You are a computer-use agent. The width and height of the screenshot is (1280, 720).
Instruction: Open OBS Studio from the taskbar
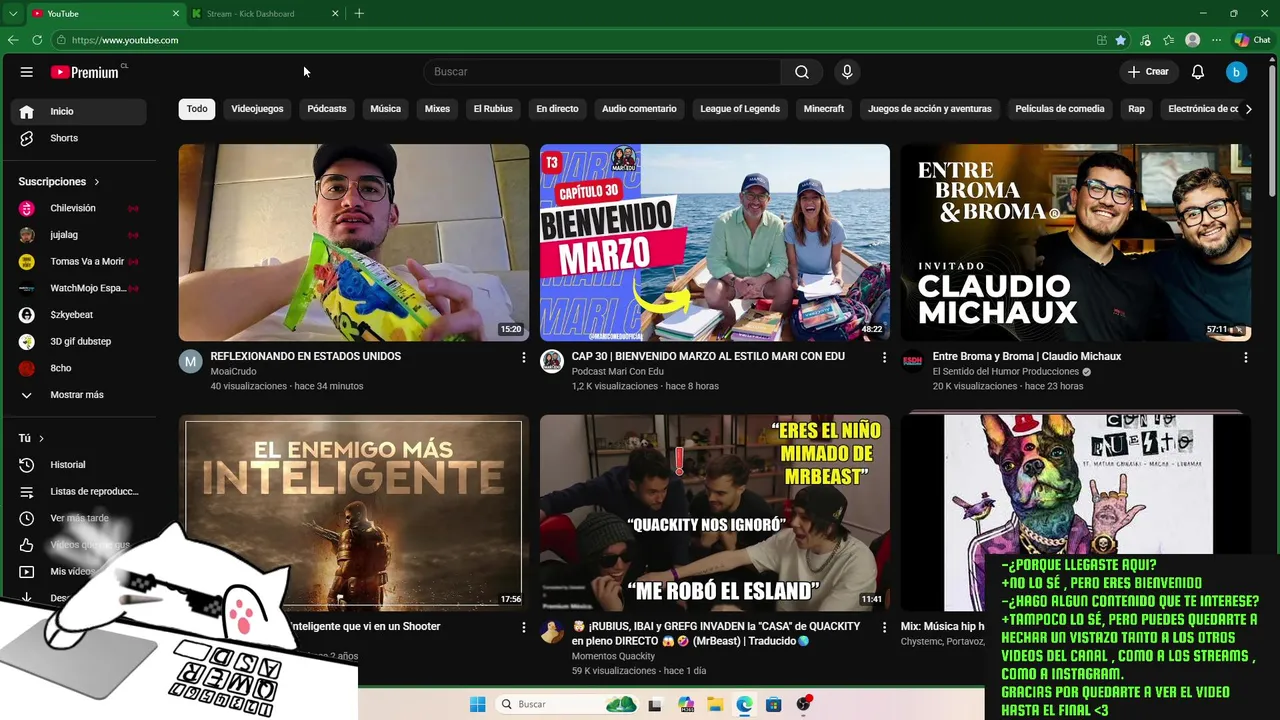point(803,704)
